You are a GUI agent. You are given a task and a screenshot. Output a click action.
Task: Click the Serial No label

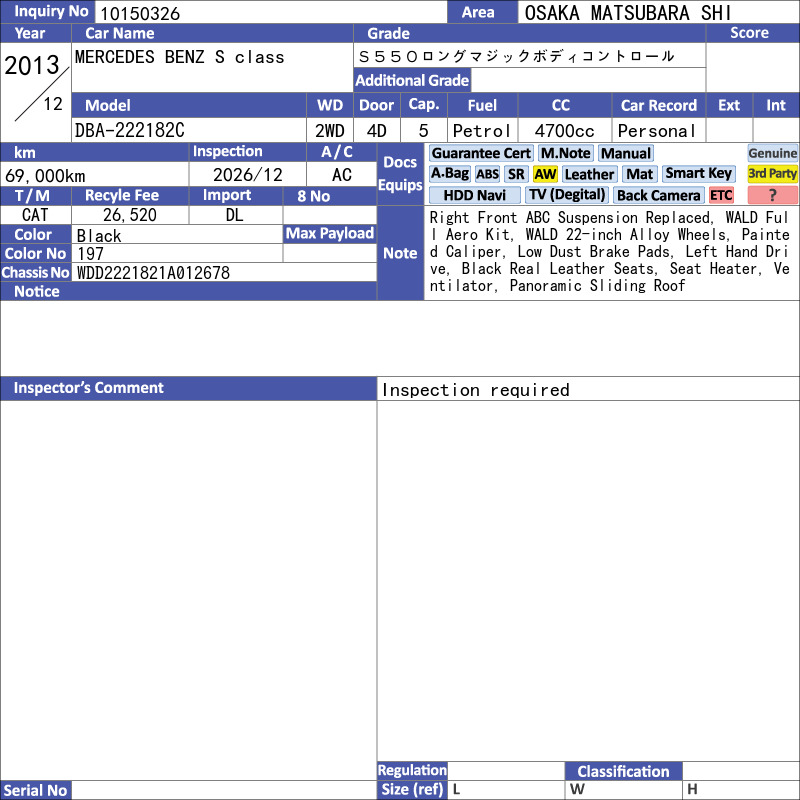coord(35,790)
